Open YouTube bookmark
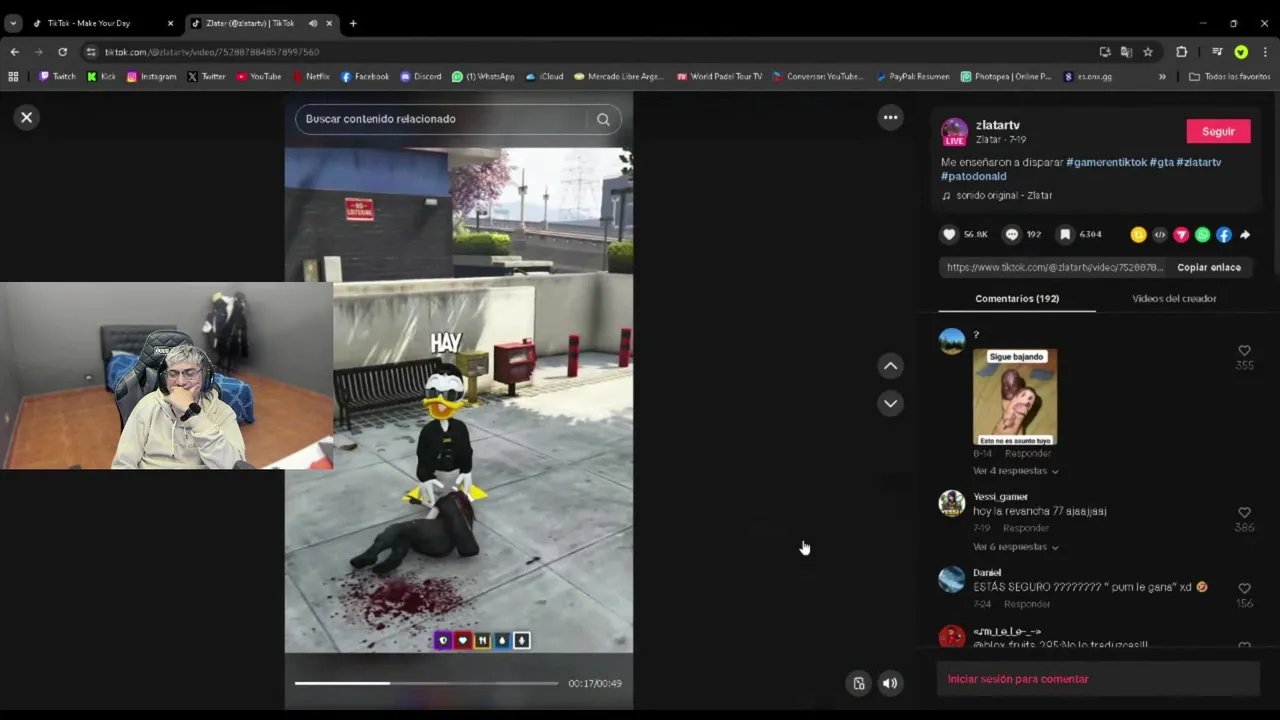Image resolution: width=1280 pixels, height=720 pixels. point(259,76)
